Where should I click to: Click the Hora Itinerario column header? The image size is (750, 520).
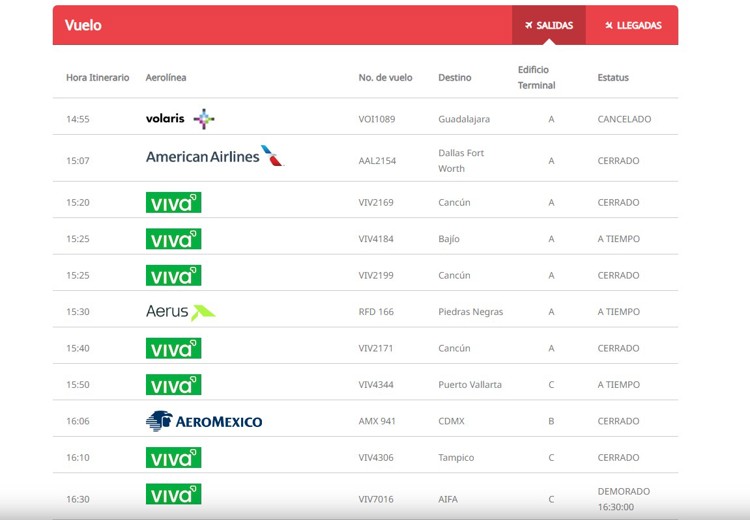pos(97,78)
